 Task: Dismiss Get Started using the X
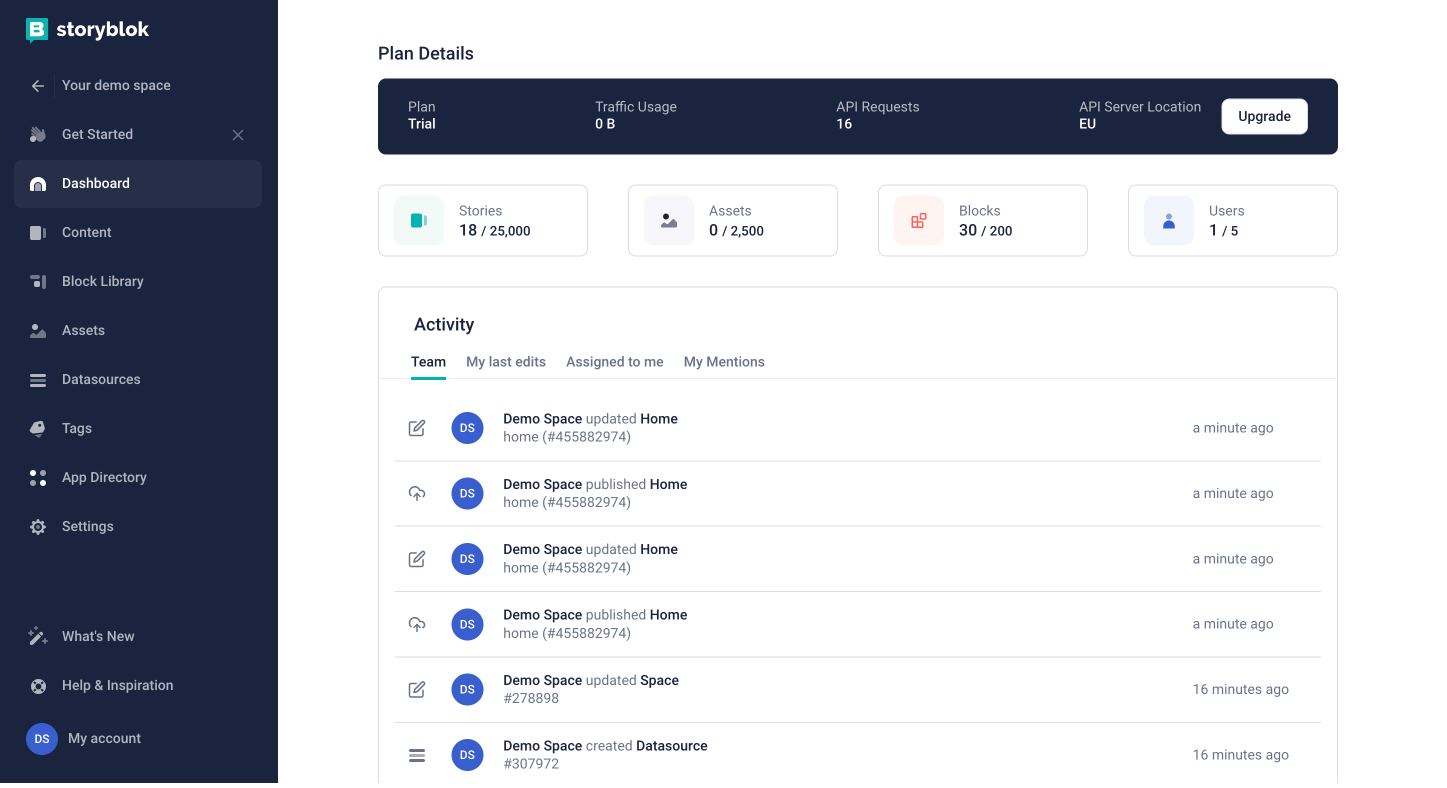pos(238,134)
